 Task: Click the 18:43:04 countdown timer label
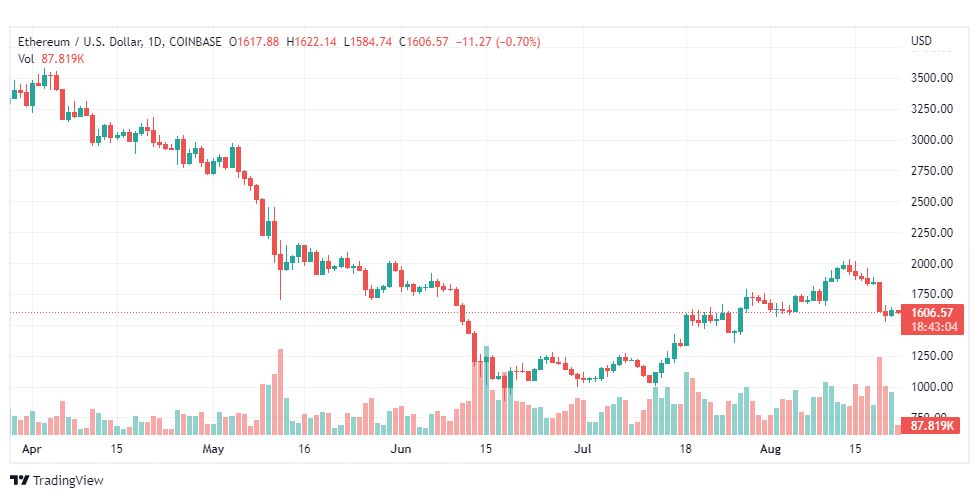[932, 327]
